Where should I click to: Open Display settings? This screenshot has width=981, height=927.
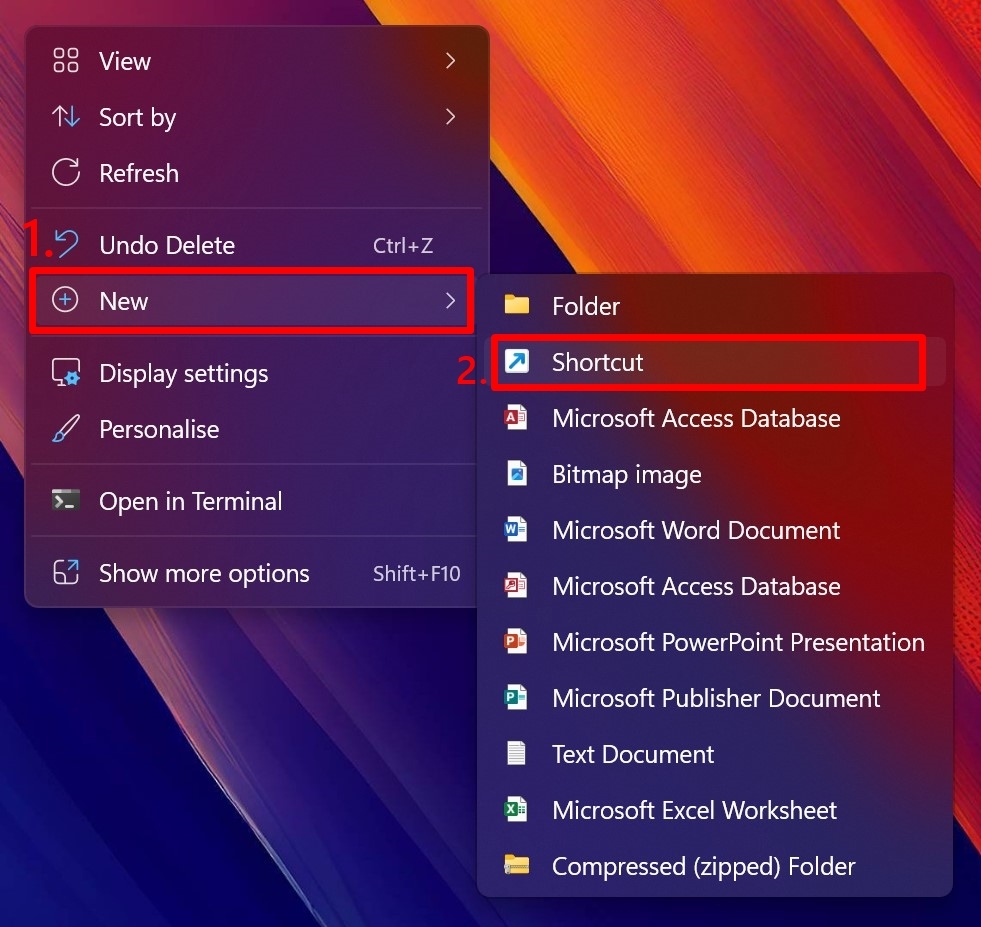point(183,373)
